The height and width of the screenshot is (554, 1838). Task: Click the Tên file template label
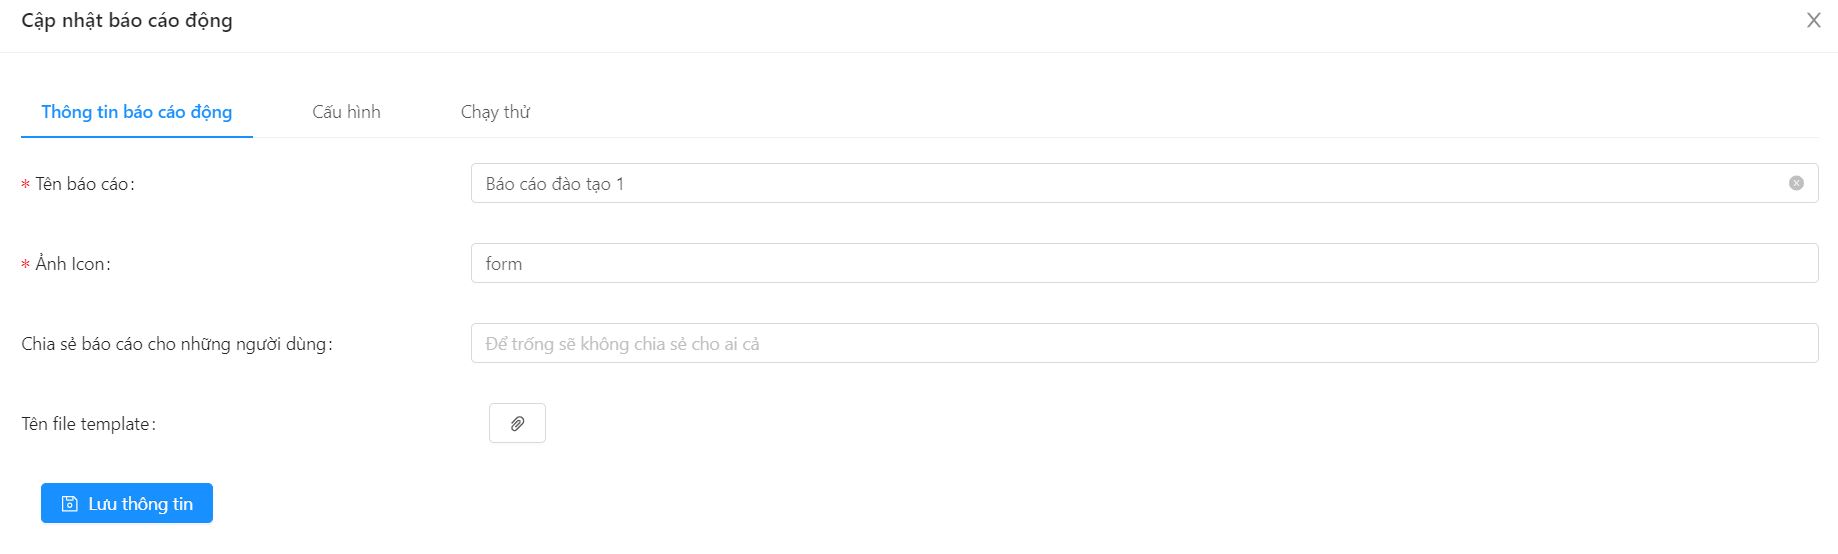pos(89,424)
